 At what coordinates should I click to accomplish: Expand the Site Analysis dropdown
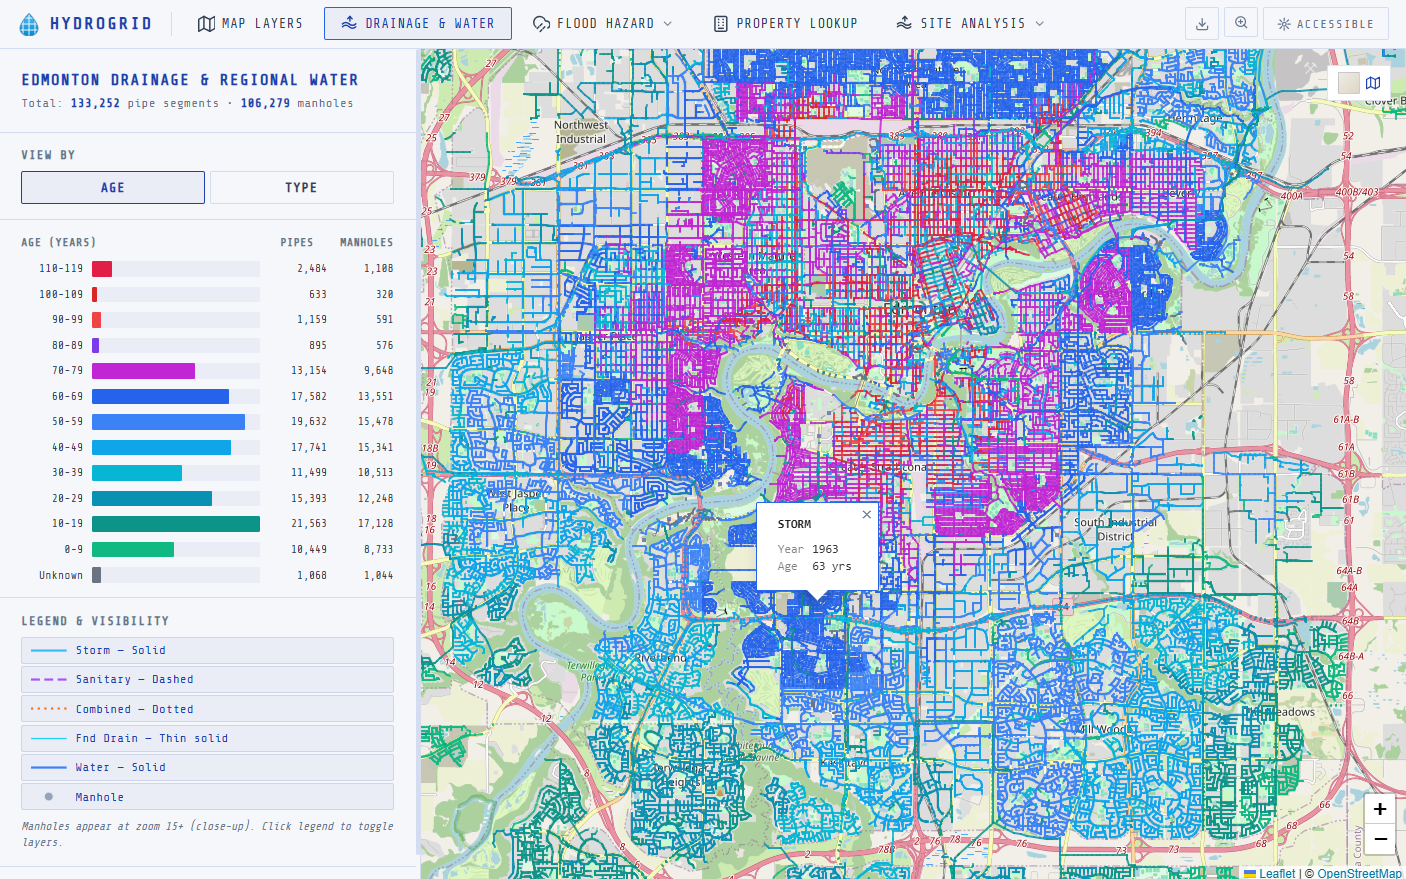coord(970,23)
